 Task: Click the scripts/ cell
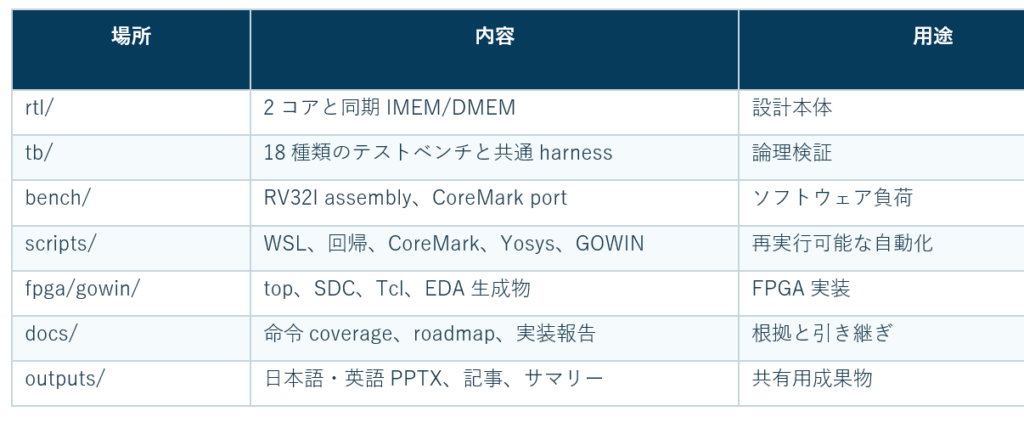click(x=131, y=248)
